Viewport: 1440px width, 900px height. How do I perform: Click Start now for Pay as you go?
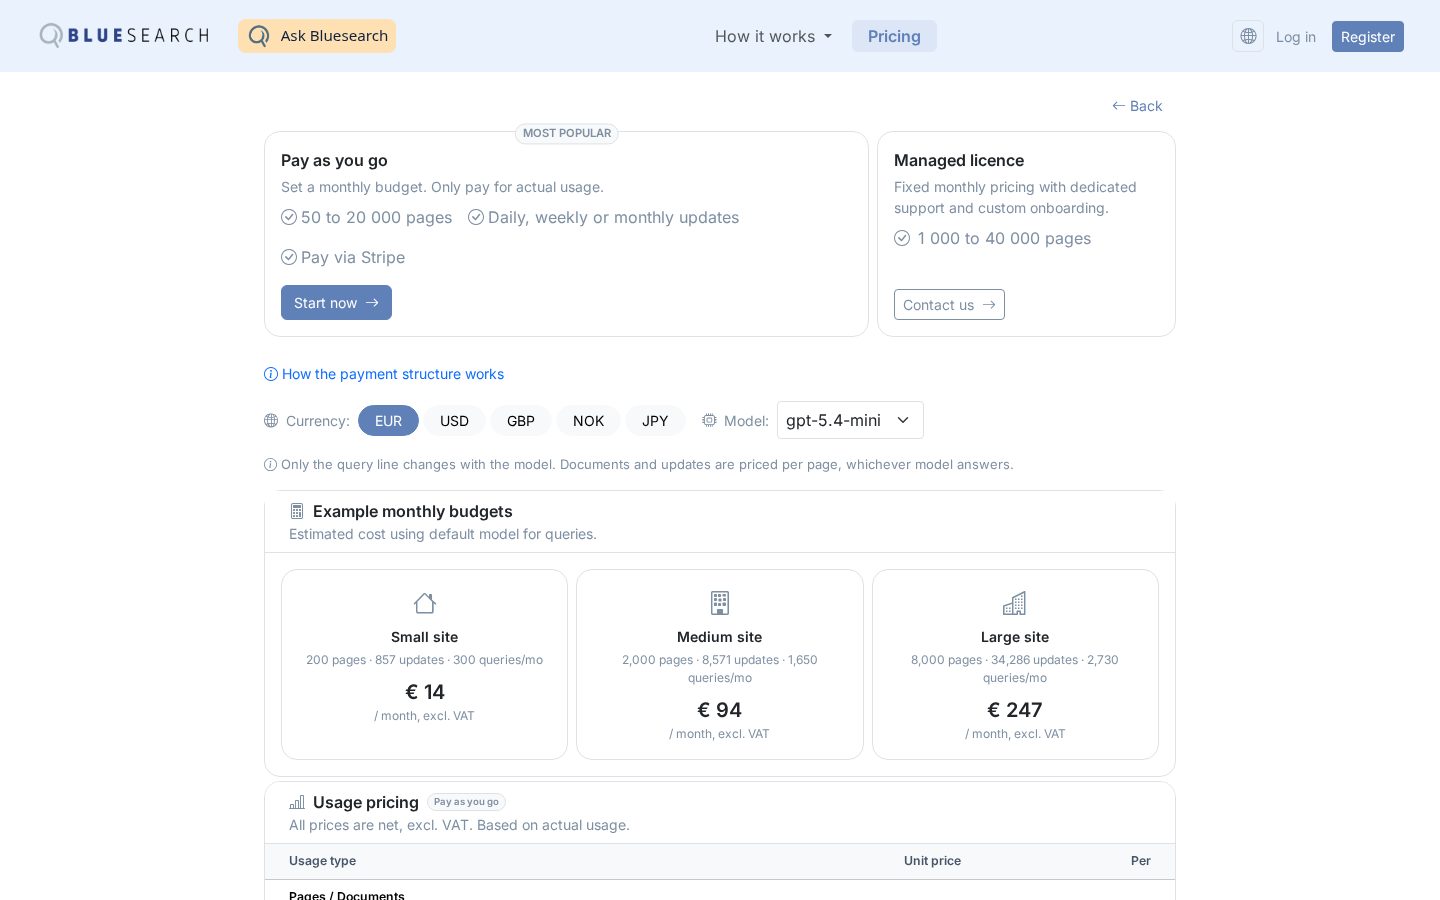click(x=336, y=303)
